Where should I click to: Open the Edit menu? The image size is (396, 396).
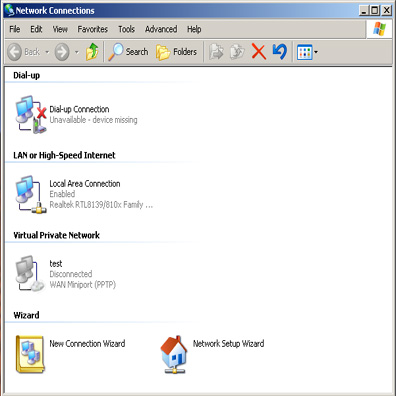tap(36, 29)
